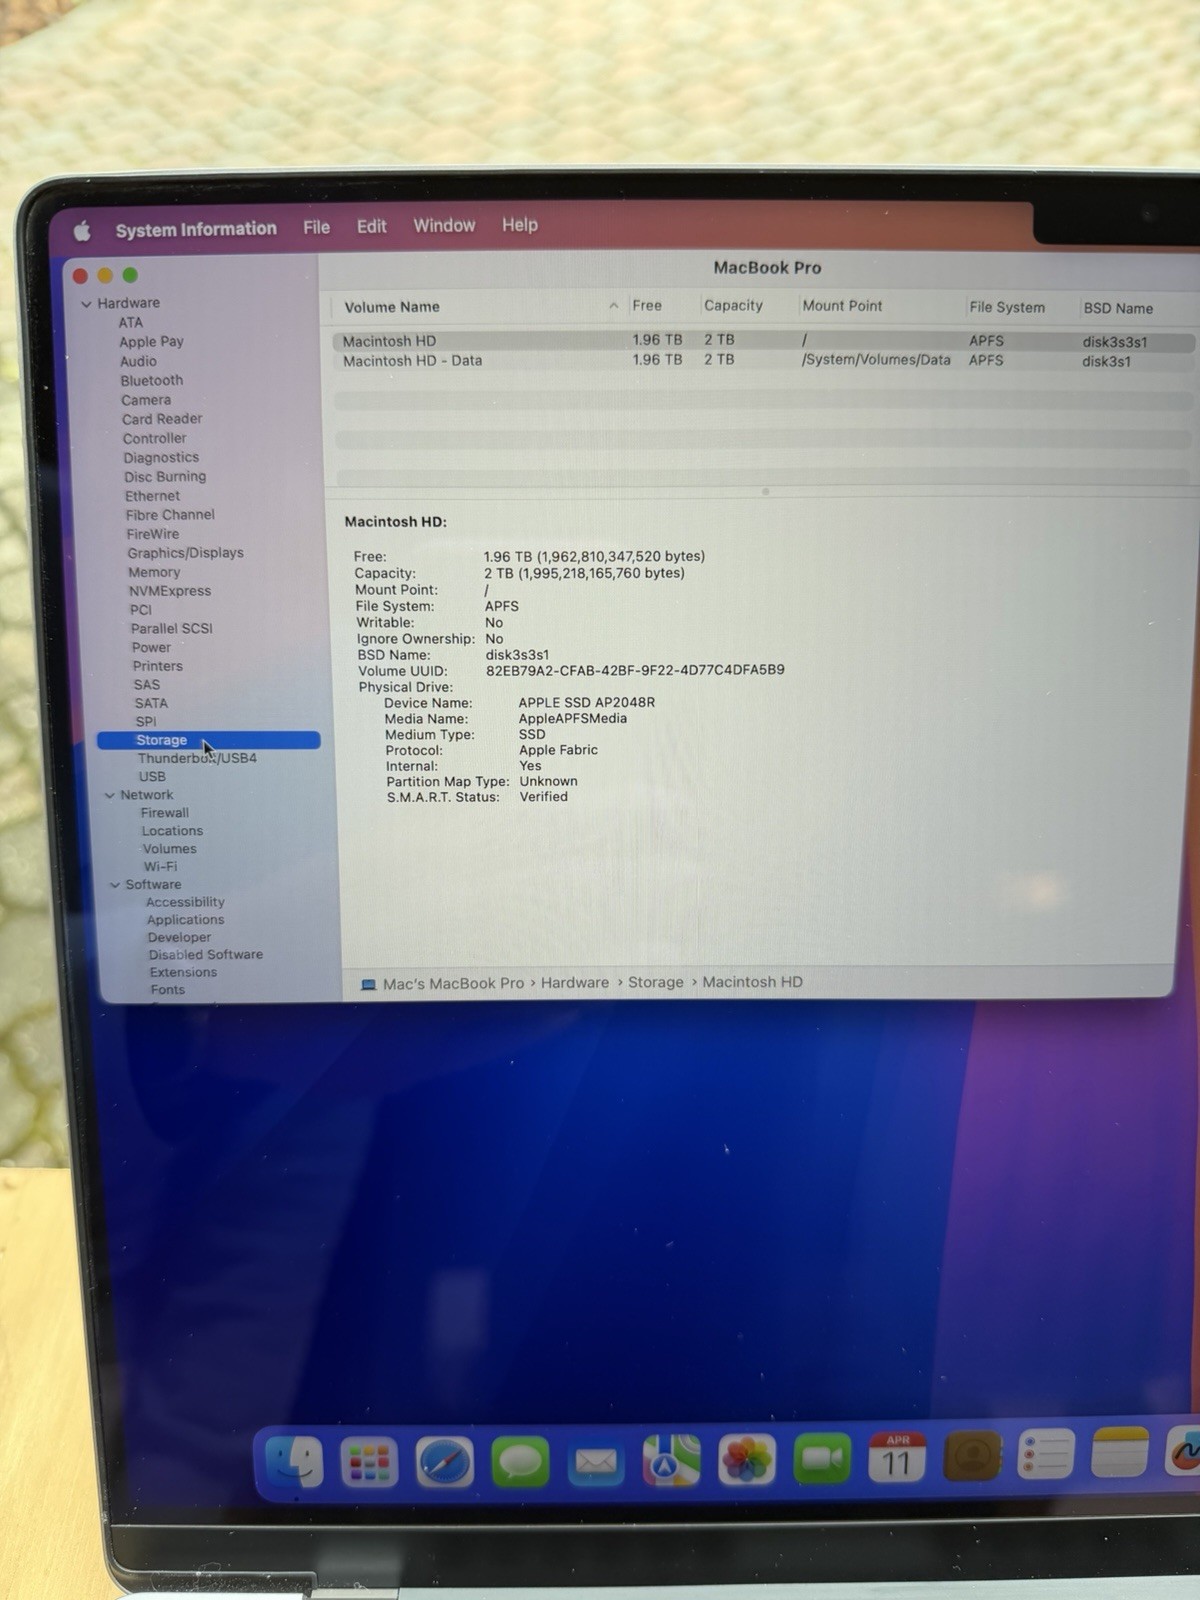This screenshot has height=1600, width=1200.
Task: Open Notes from the Dock
Action: pyautogui.click(x=1119, y=1451)
